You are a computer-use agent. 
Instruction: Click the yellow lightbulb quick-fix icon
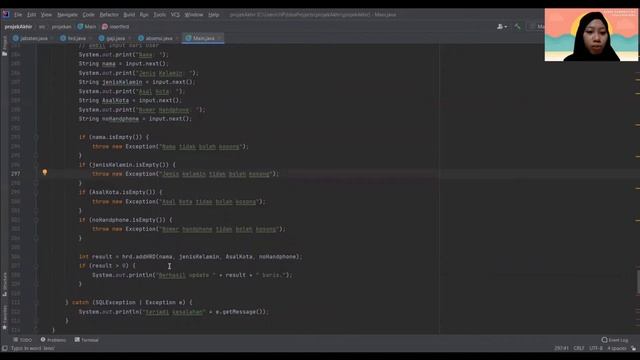[x=45, y=173]
